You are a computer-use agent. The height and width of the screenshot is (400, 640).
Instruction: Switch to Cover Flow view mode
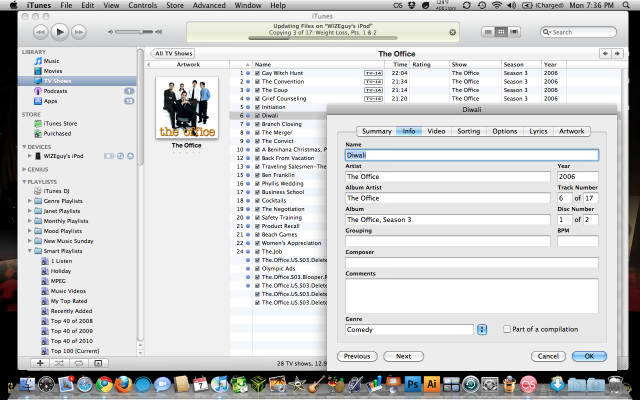514,32
